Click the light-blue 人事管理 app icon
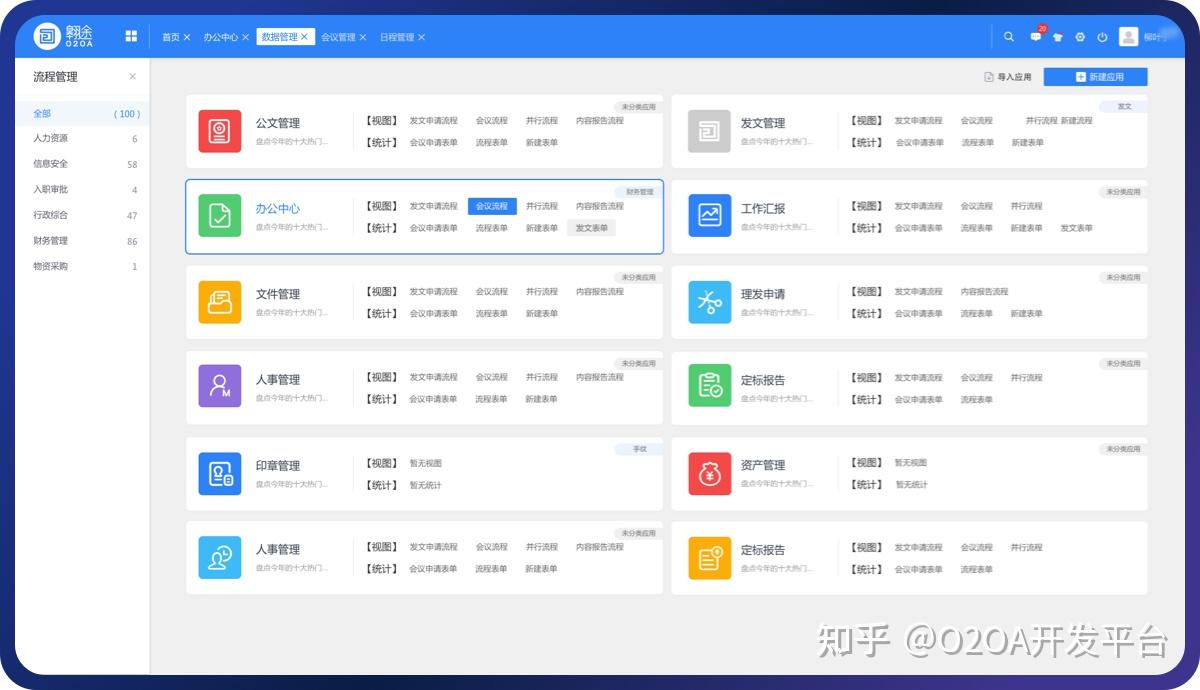 click(x=220, y=558)
